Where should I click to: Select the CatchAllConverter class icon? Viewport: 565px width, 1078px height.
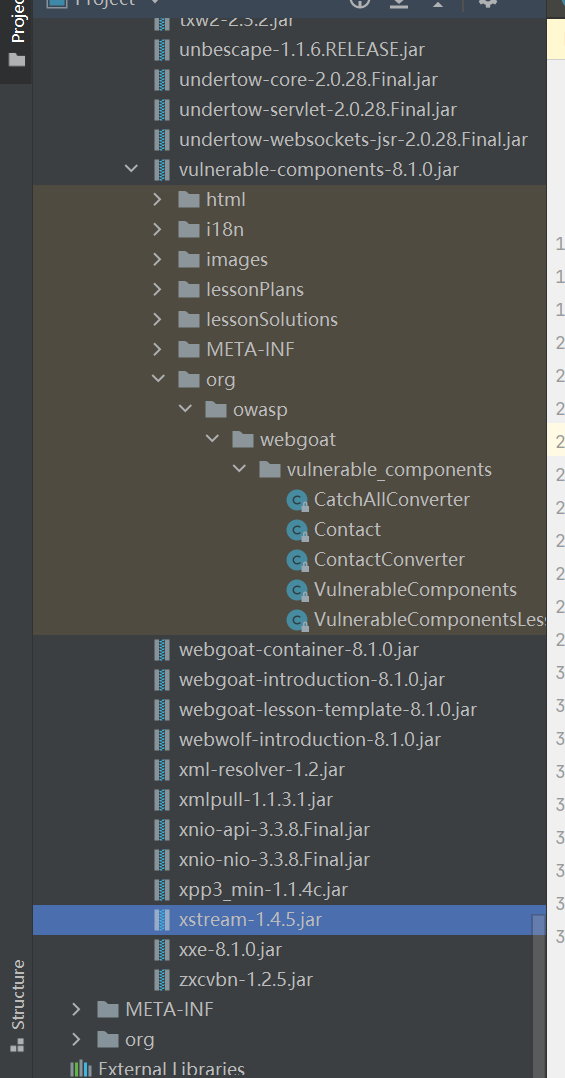[x=296, y=500]
